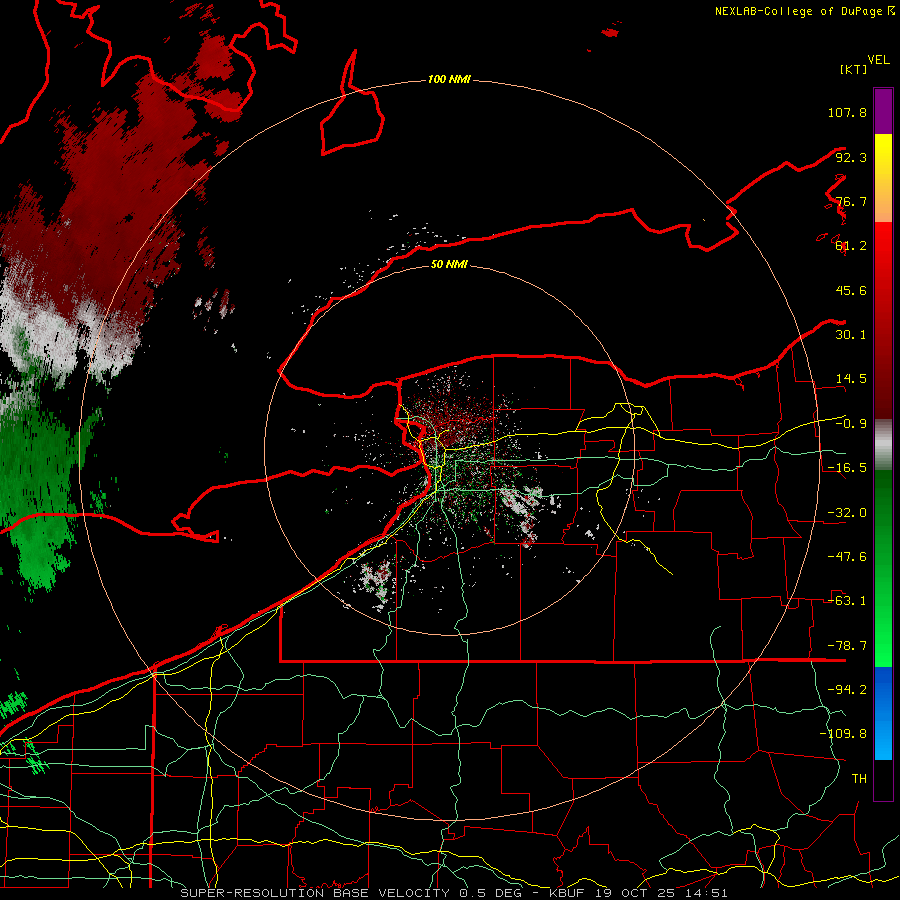Click the 107.8 velocity scale value
900x900 pixels.
[x=847, y=112]
